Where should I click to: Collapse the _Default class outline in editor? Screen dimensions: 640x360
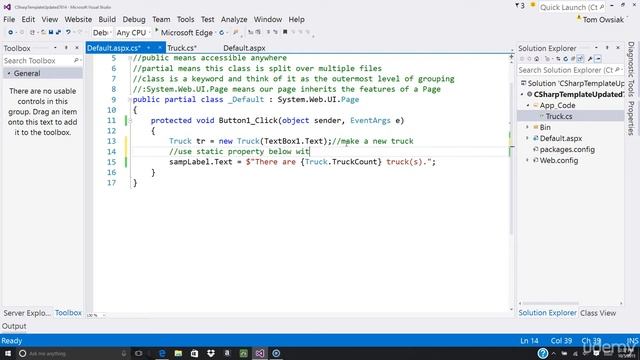[130, 100]
